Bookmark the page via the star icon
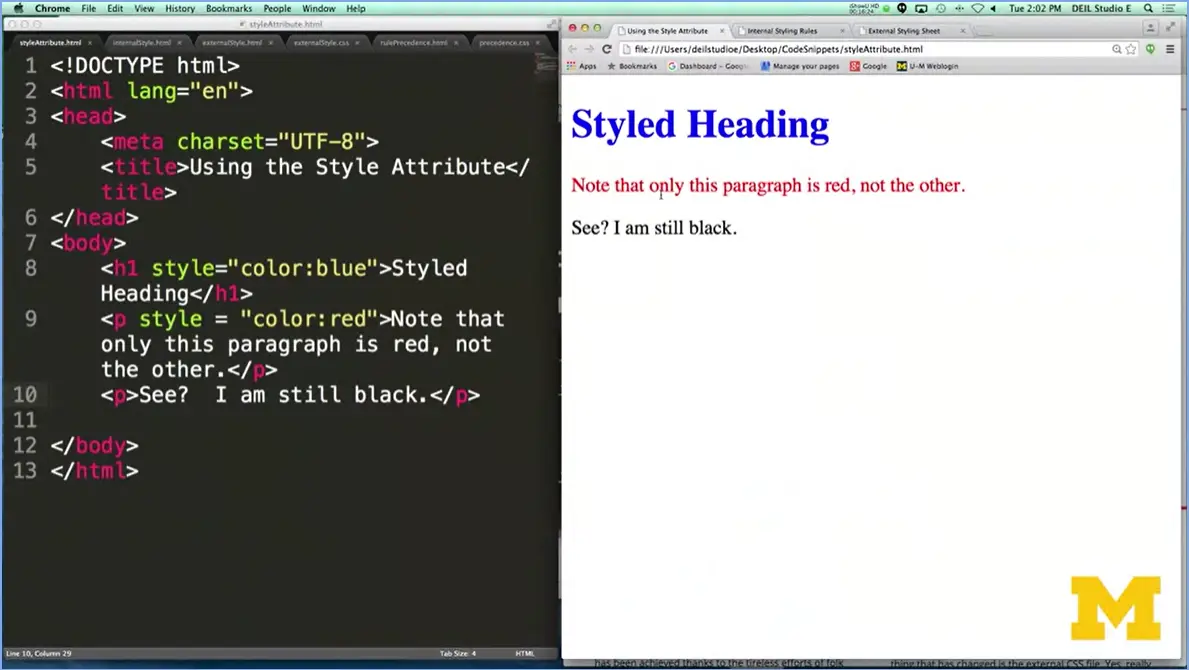The width and height of the screenshot is (1189, 670). pos(1129,46)
